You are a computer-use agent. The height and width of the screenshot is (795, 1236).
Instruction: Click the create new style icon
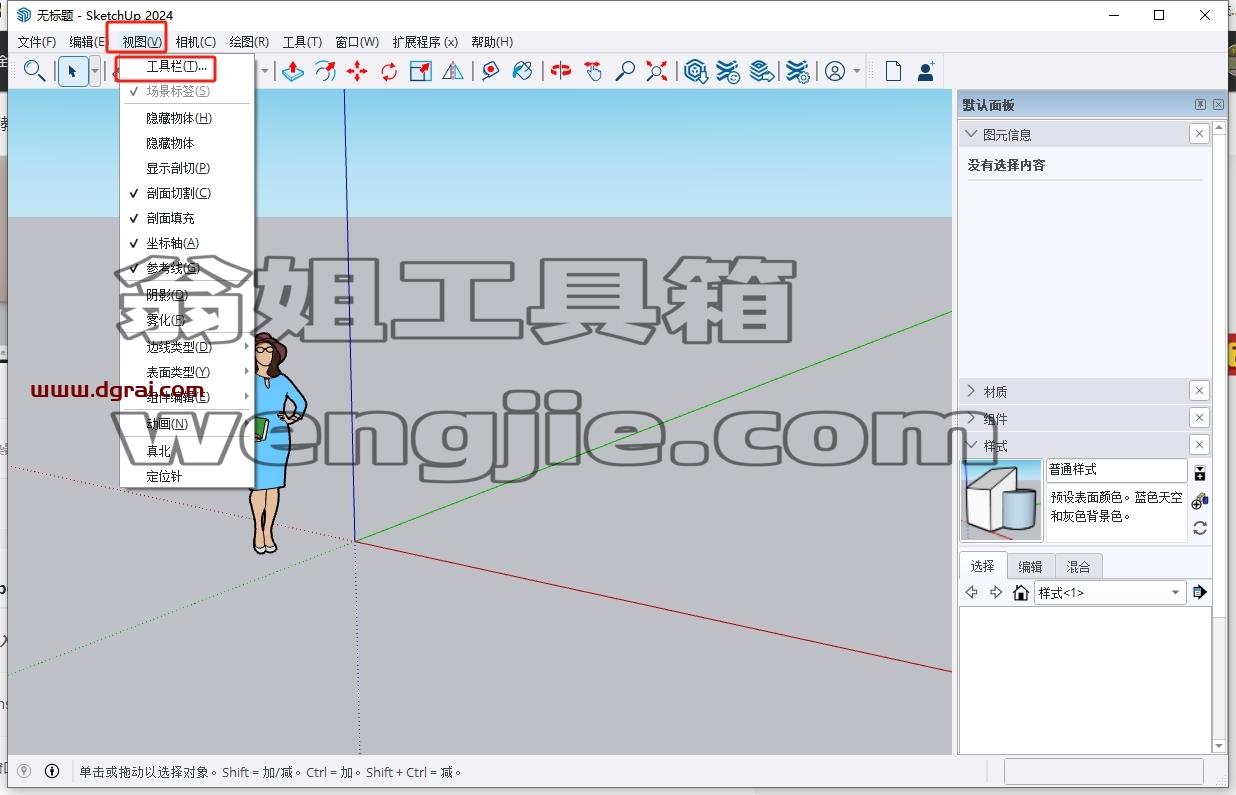point(1200,500)
